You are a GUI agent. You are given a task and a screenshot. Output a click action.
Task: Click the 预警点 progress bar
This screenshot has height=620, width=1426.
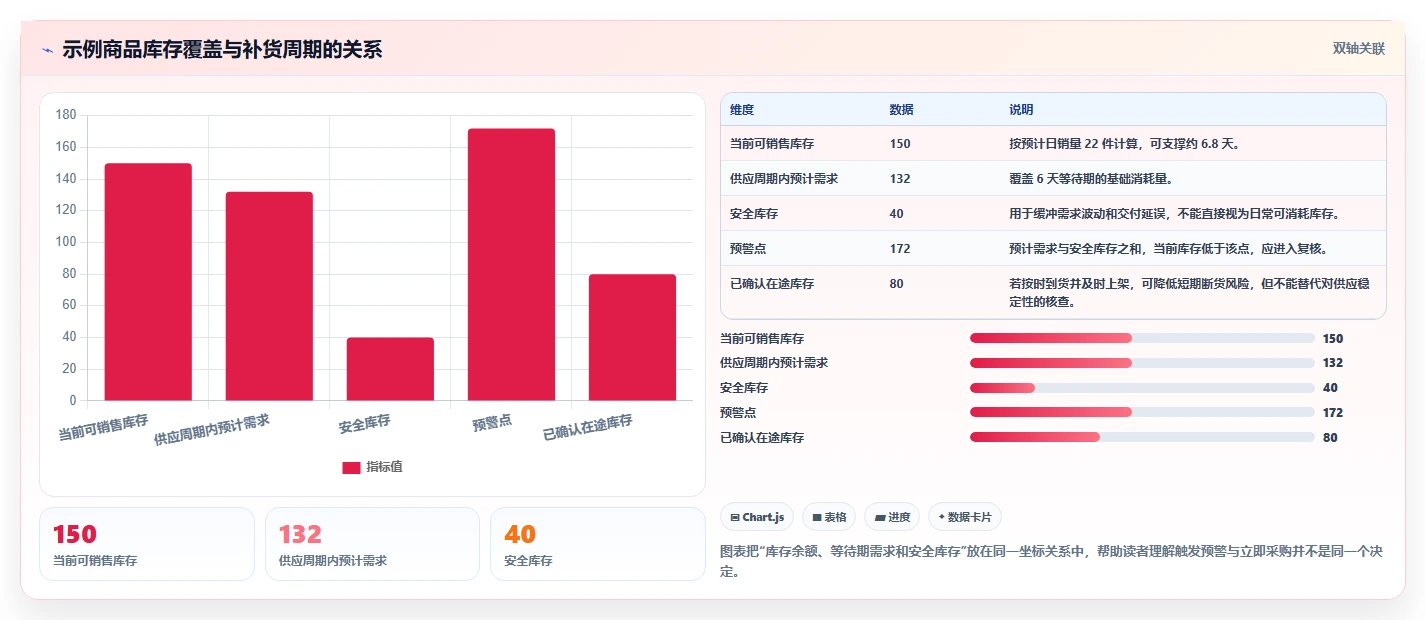point(1142,412)
